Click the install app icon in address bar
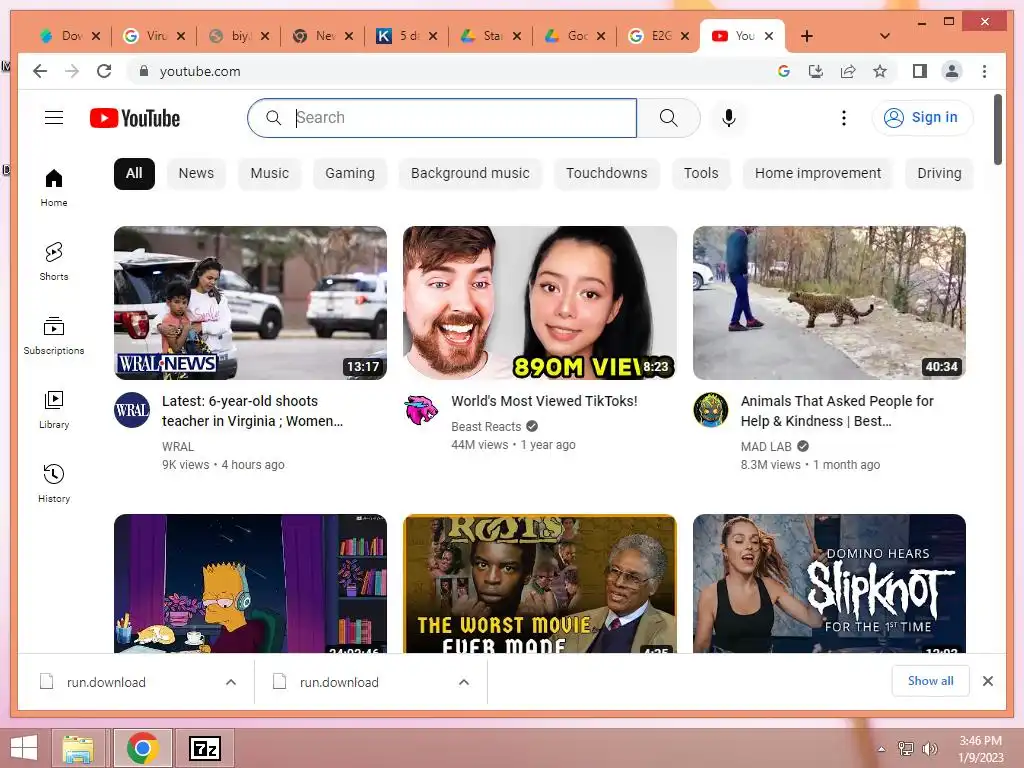This screenshot has width=1024, height=768. 816,71
